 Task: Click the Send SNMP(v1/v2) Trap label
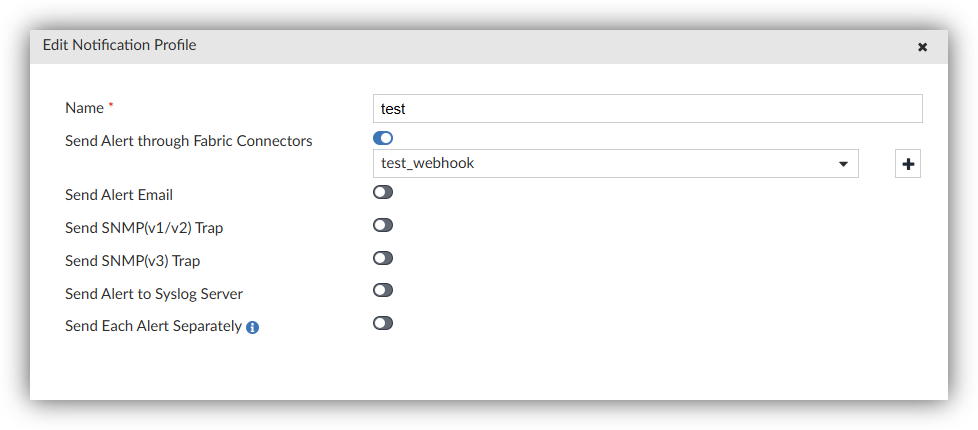pyautogui.click(x=144, y=228)
